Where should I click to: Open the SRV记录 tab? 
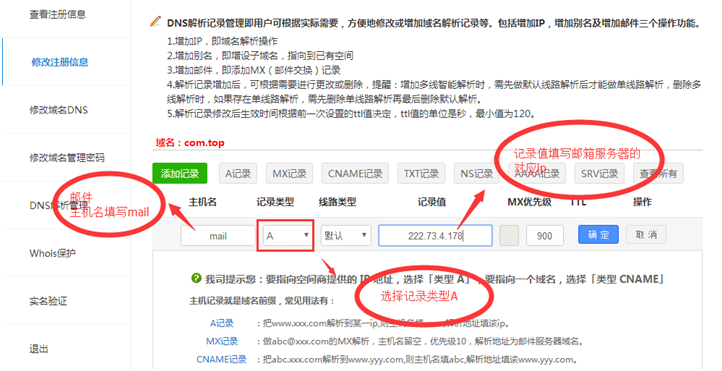tap(599, 174)
